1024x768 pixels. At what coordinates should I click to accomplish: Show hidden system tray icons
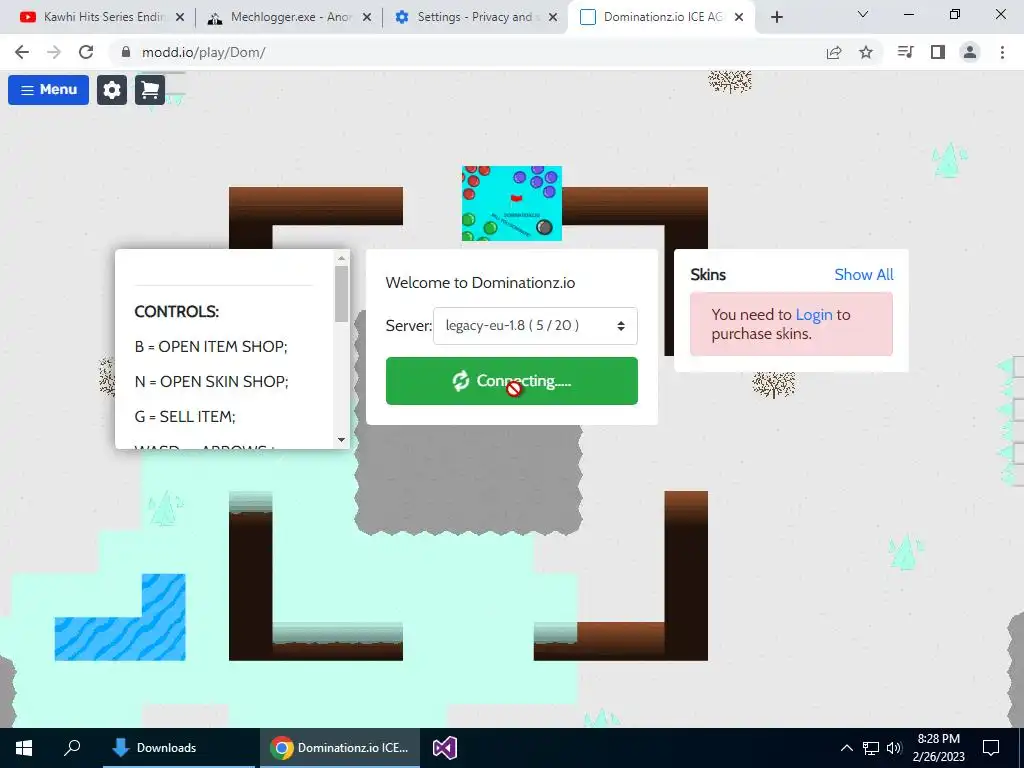tap(846, 748)
